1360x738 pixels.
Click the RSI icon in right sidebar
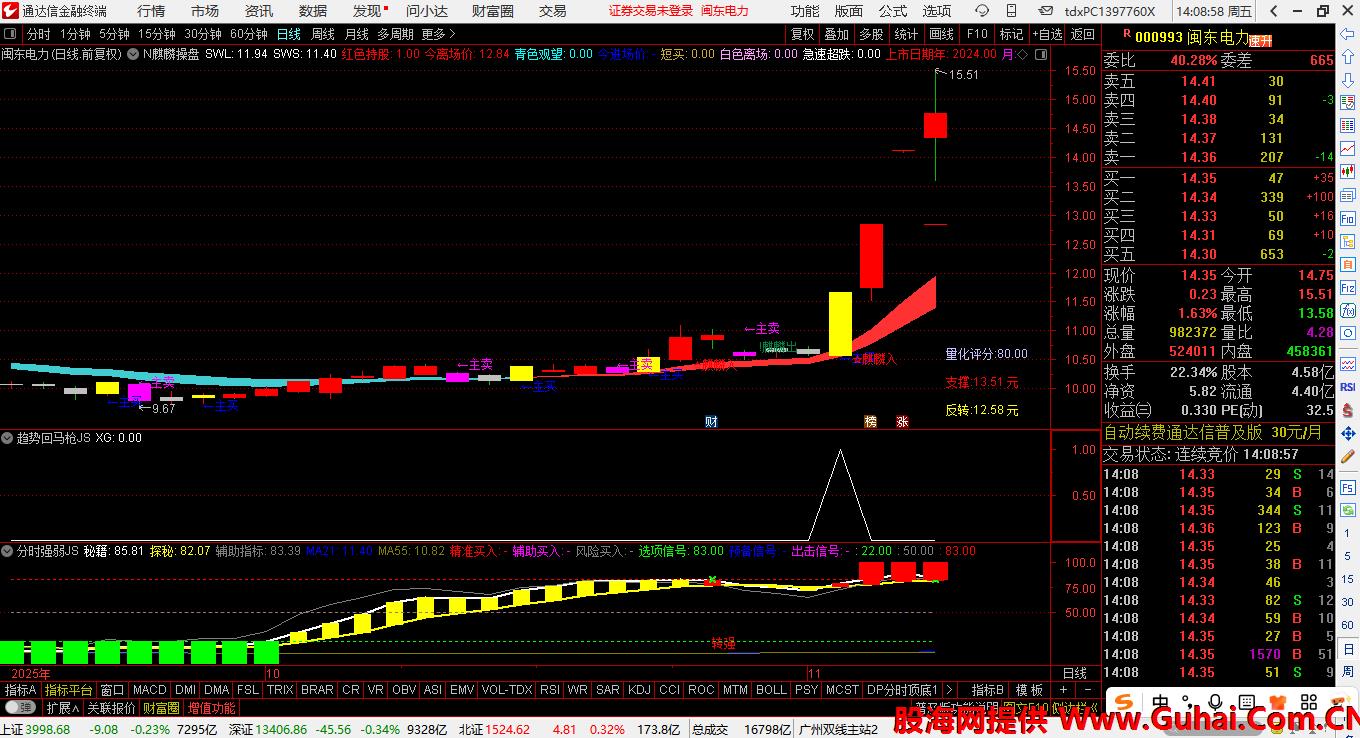[1348, 387]
